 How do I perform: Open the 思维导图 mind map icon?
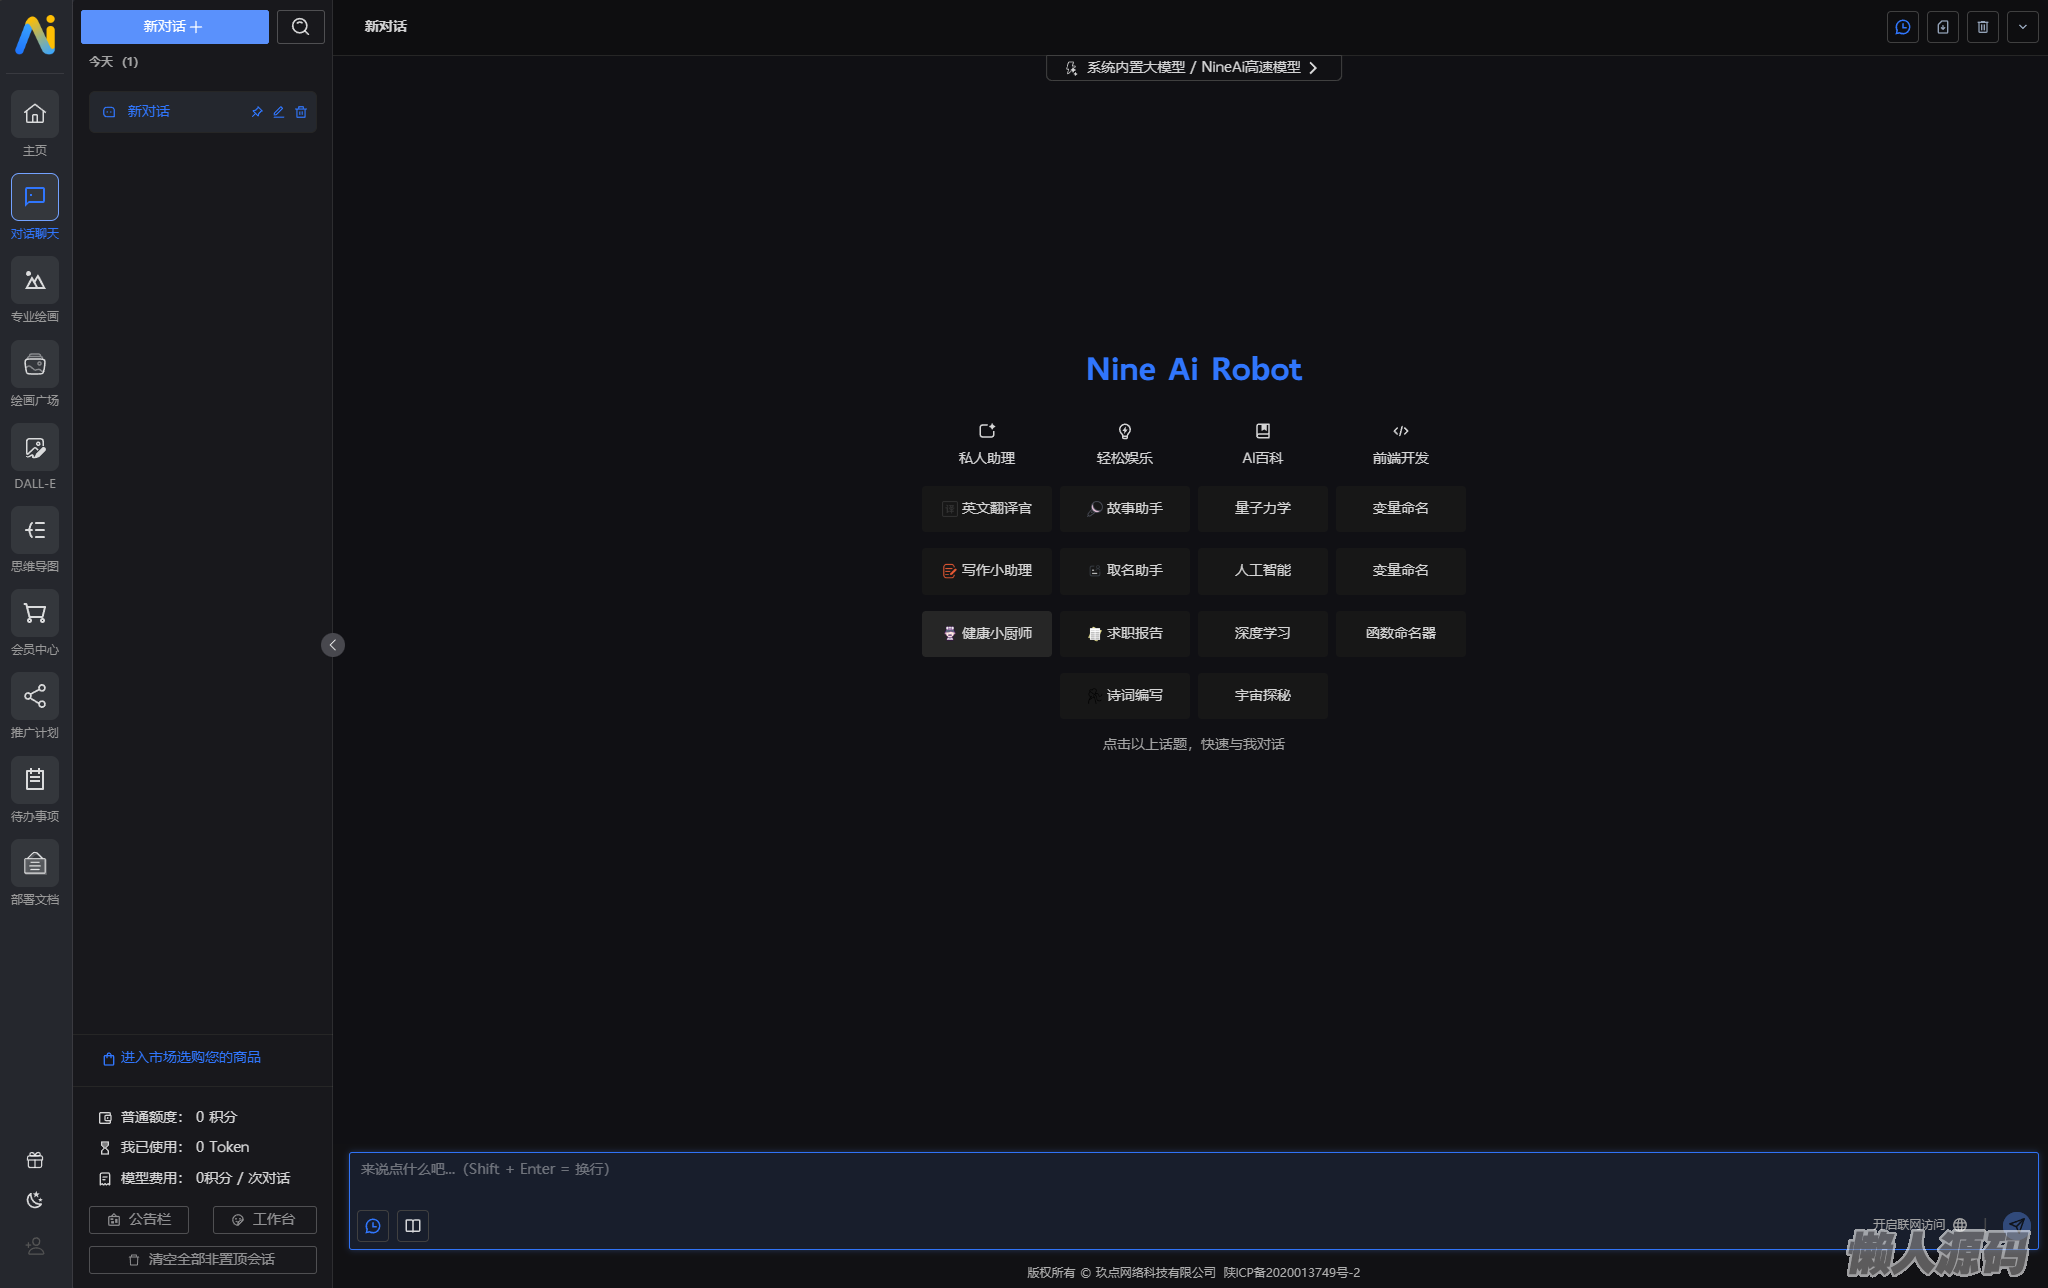[35, 531]
